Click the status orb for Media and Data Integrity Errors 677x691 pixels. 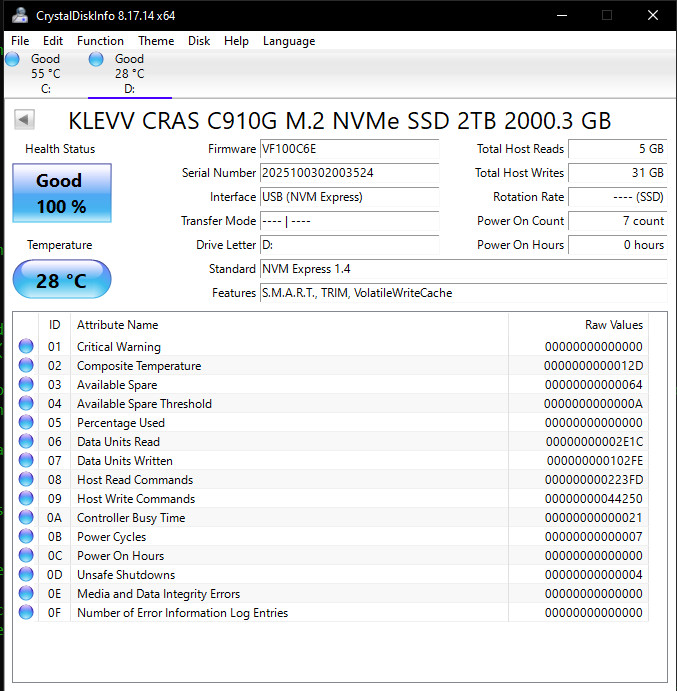[26, 593]
